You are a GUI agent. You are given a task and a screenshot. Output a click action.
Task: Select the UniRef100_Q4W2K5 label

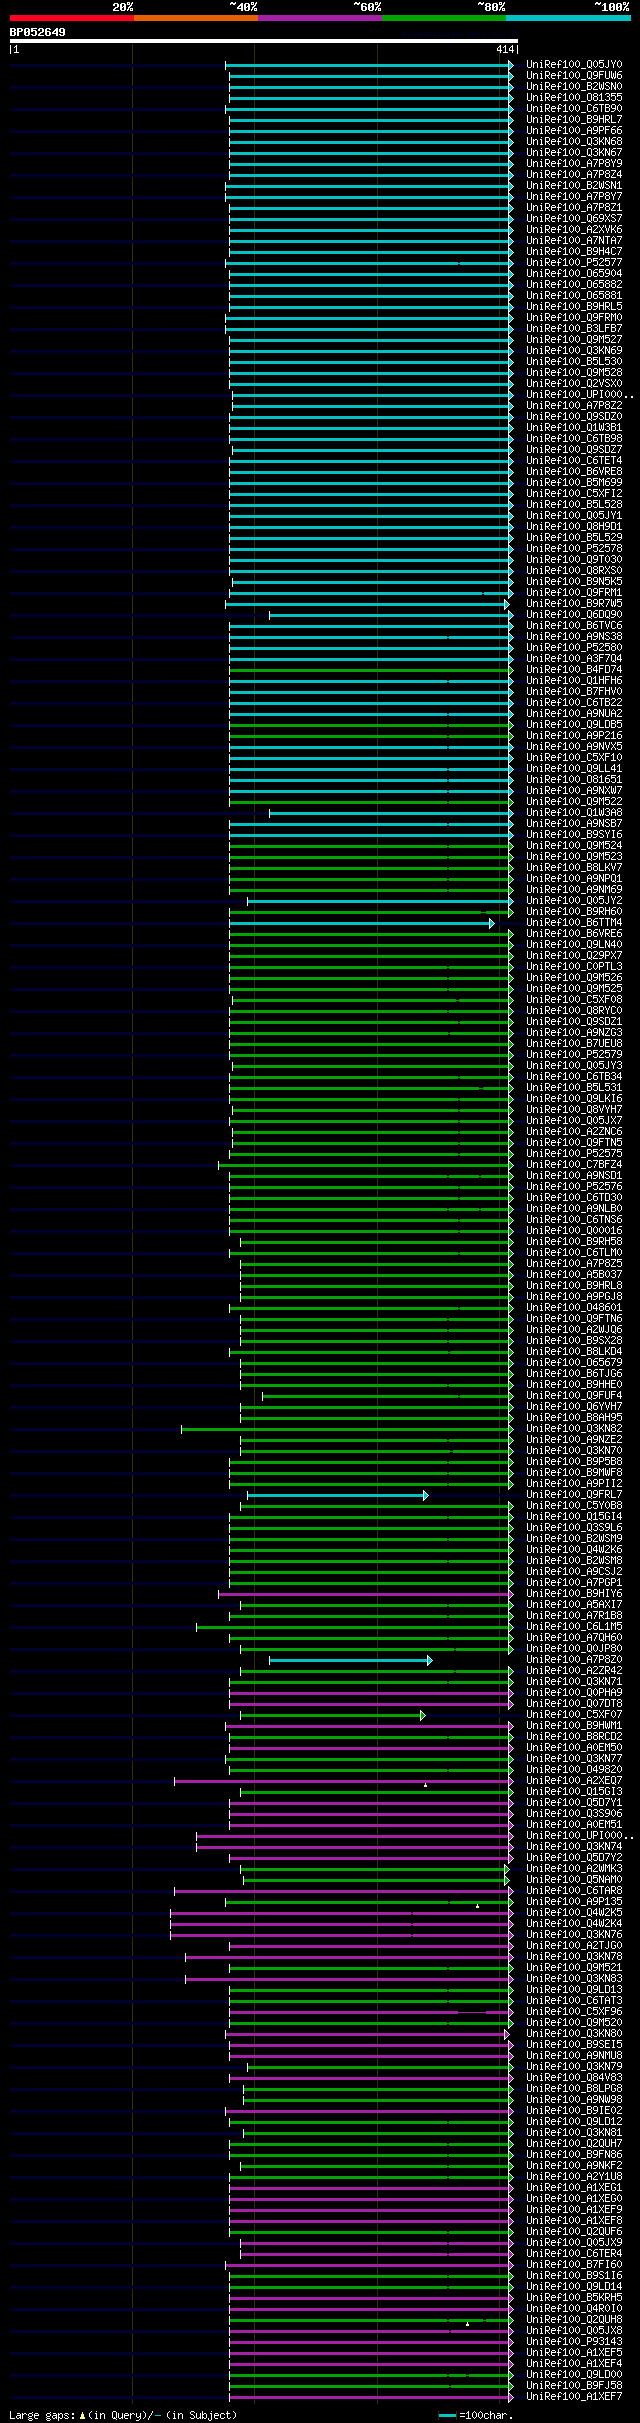pos(574,1912)
